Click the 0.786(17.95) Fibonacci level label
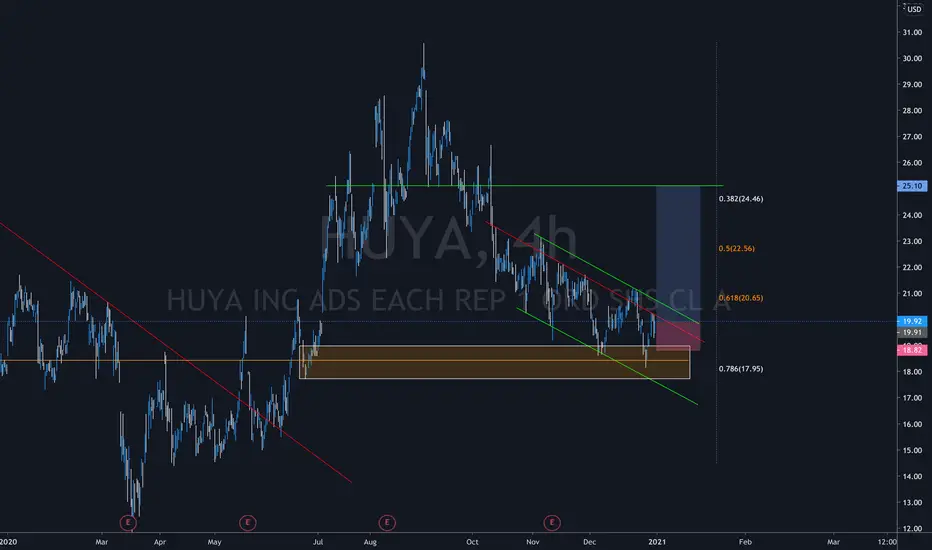This screenshot has height=550, width=932. click(741, 369)
